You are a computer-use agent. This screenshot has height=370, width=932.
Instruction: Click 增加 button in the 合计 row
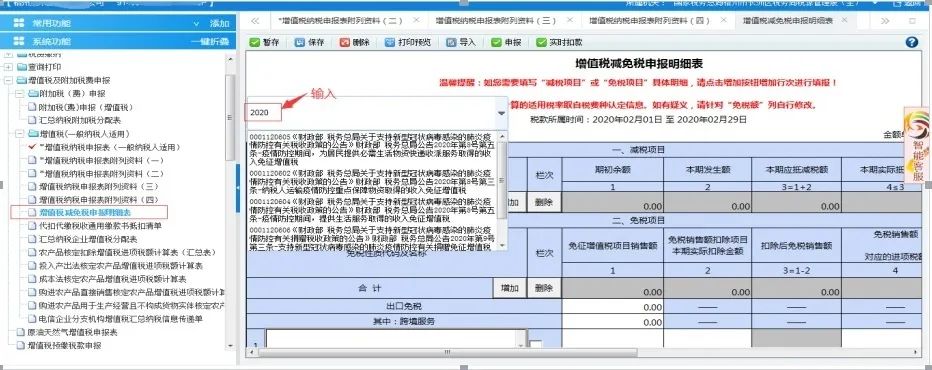point(509,288)
